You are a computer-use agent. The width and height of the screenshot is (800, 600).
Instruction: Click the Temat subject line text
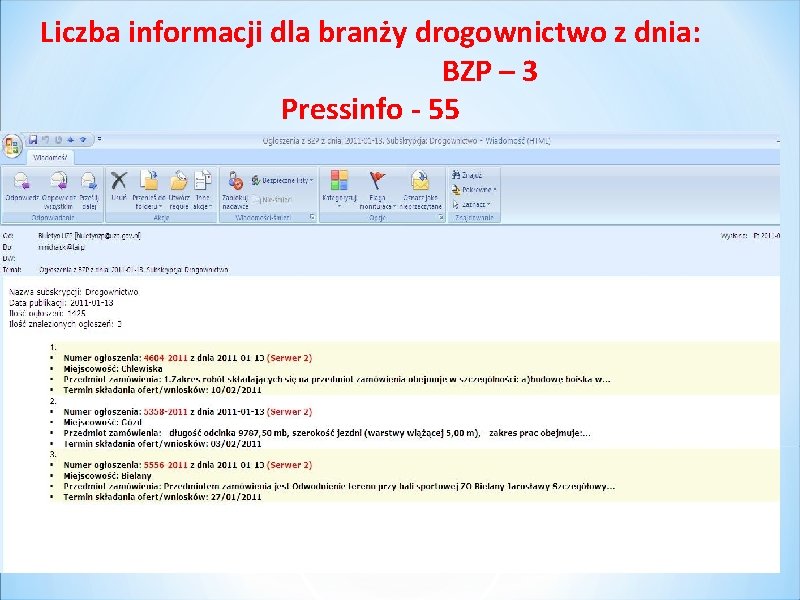(134, 269)
